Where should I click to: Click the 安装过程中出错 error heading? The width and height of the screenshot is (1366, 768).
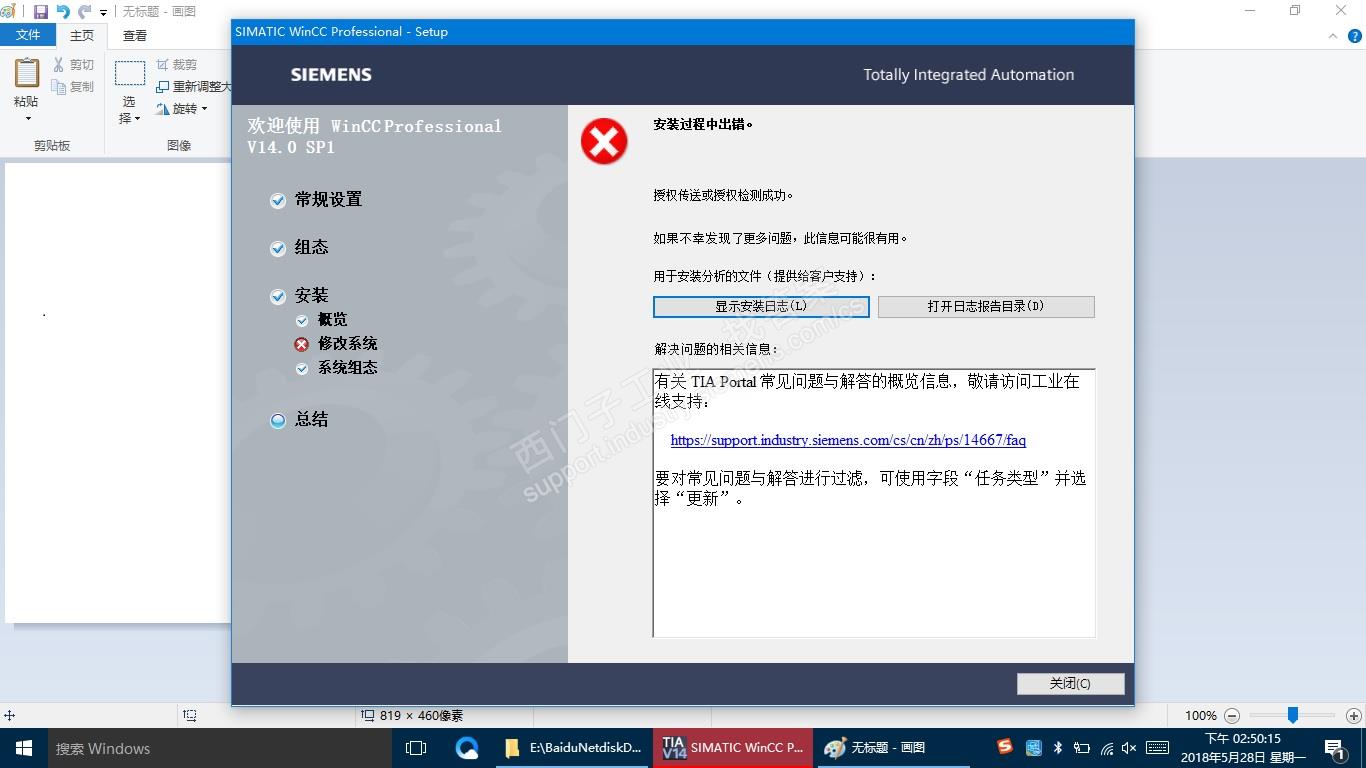pyautogui.click(x=703, y=125)
